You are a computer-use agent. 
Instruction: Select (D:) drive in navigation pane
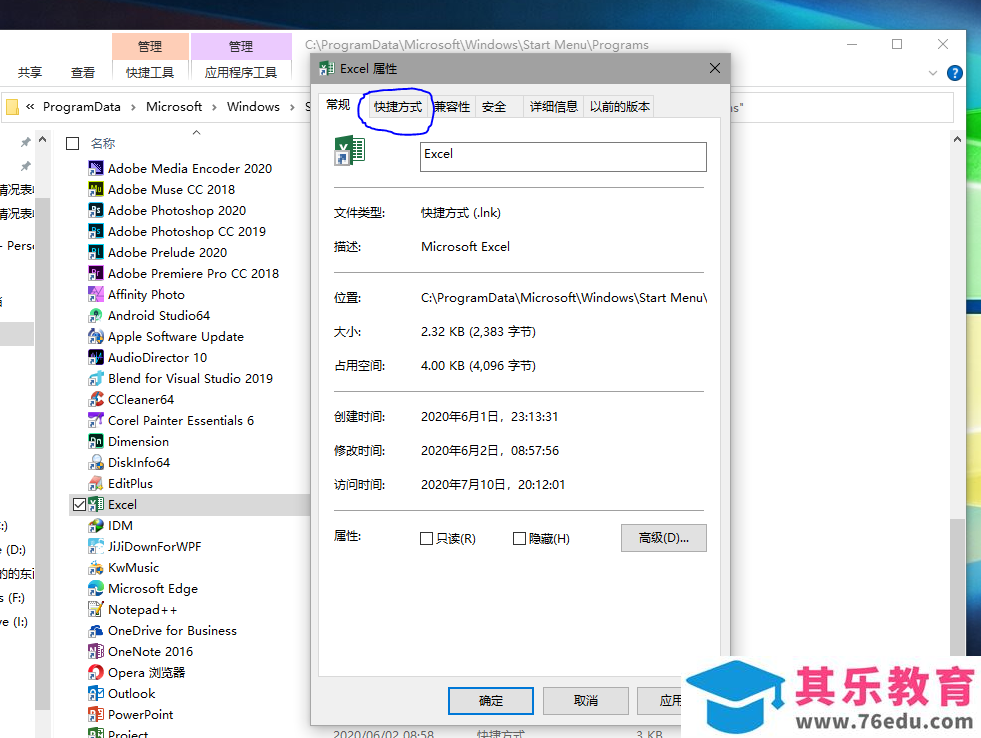click(x=15, y=550)
